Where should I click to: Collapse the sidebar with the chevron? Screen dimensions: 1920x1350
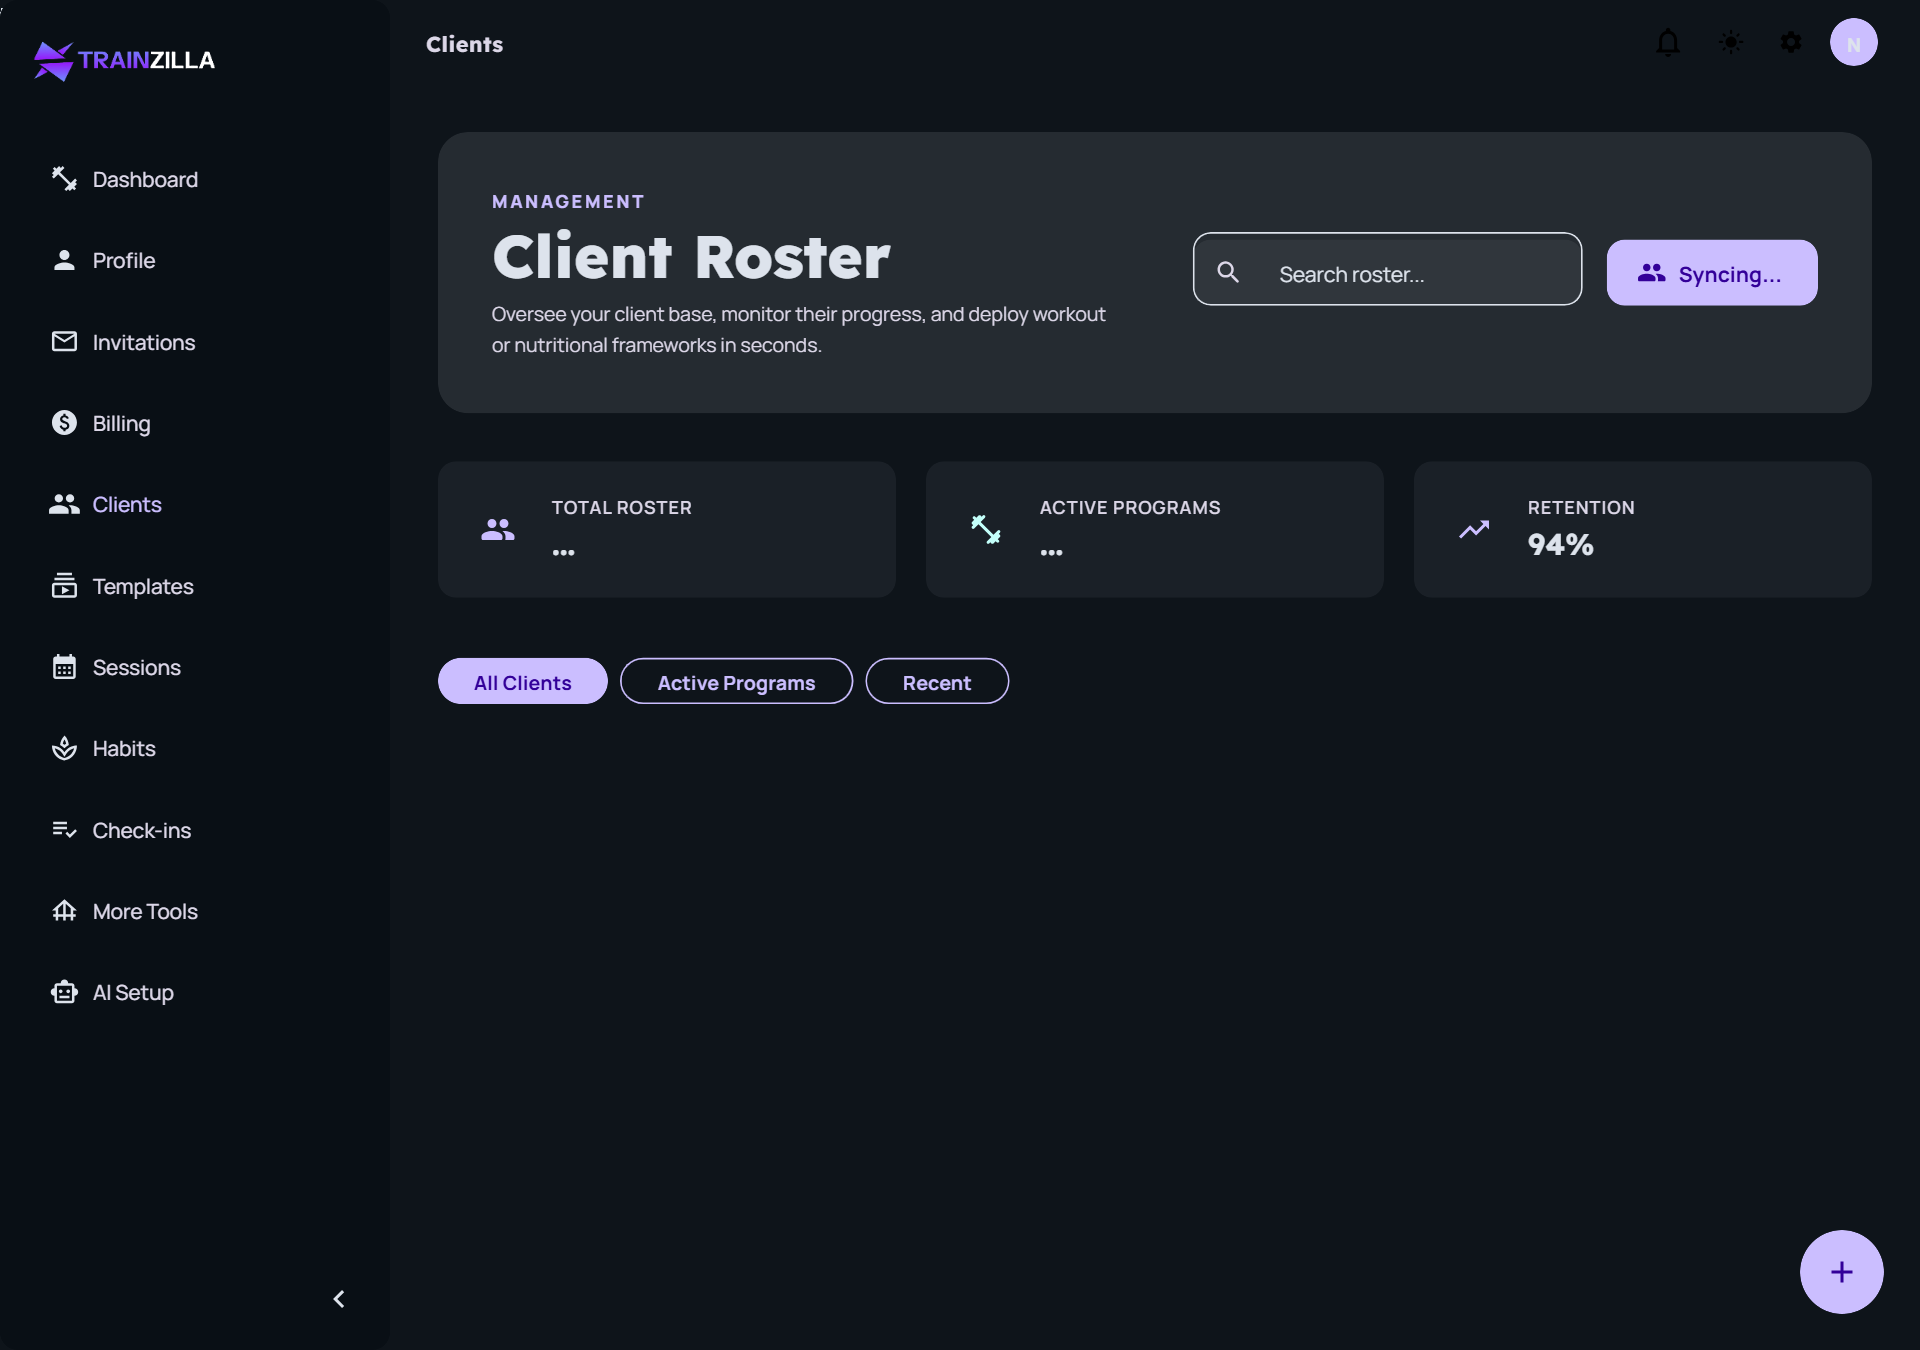339,1299
